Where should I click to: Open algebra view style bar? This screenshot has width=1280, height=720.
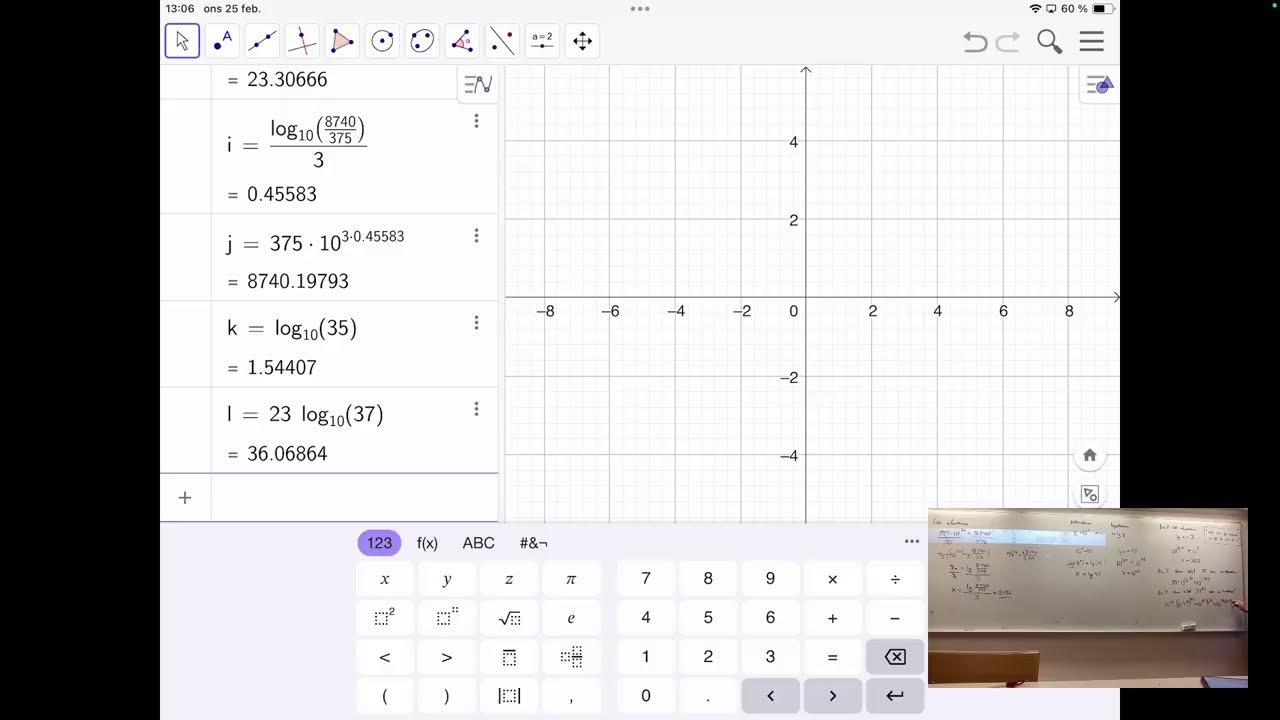tap(478, 85)
